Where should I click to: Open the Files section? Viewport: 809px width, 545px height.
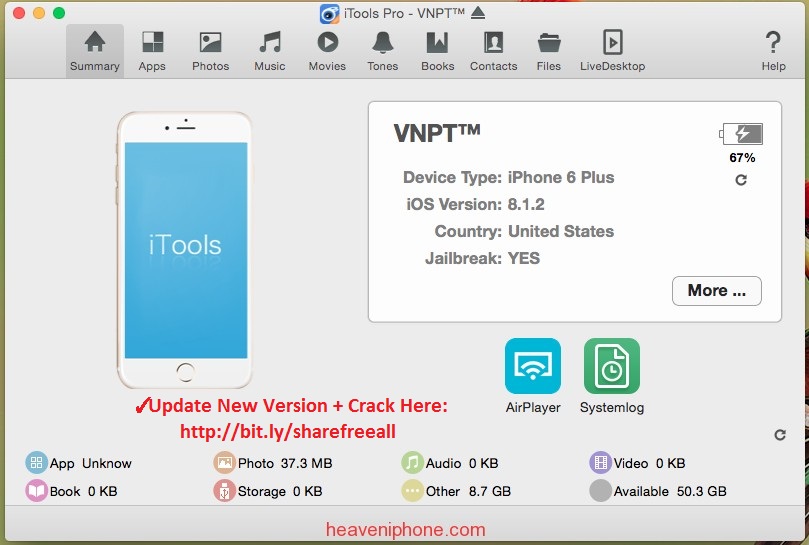(x=548, y=51)
